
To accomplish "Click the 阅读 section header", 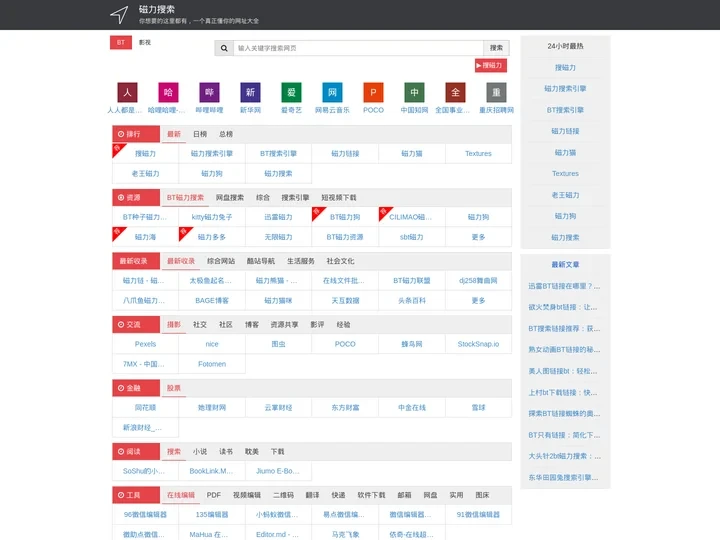I will click(x=136, y=451).
